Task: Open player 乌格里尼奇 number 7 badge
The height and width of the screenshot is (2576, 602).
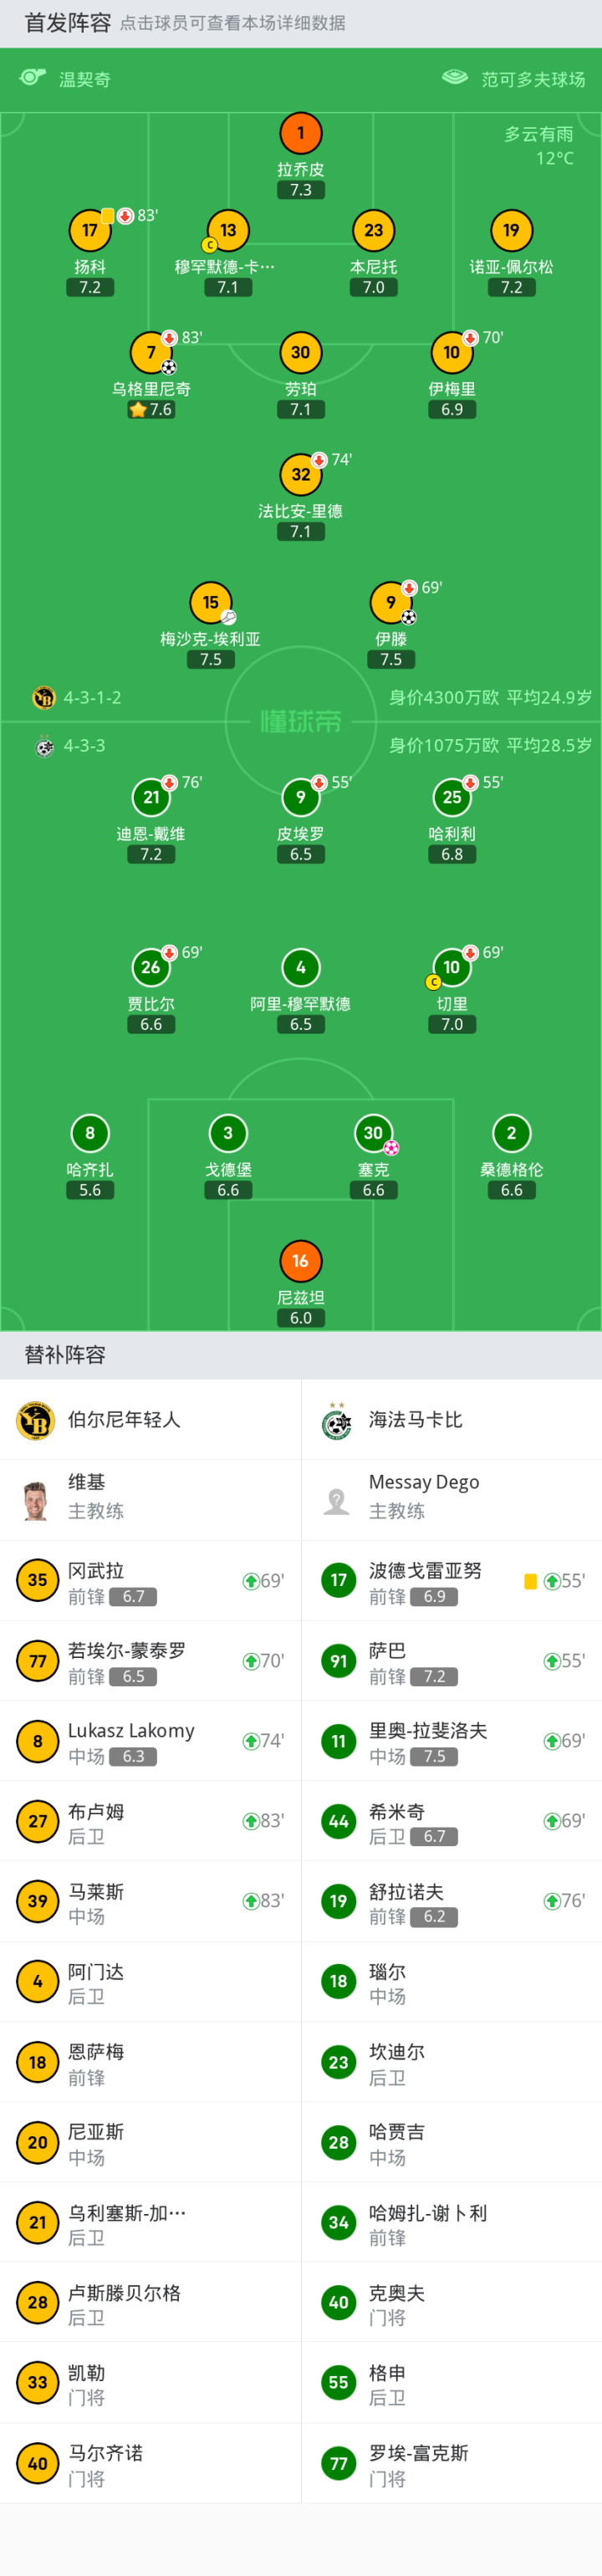Action: 151,352
